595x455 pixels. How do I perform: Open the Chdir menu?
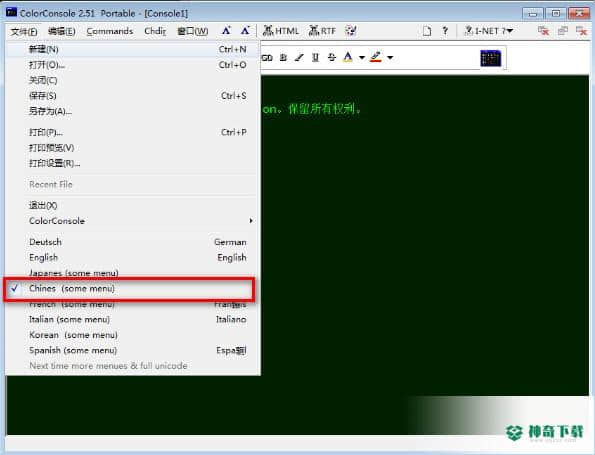point(155,31)
